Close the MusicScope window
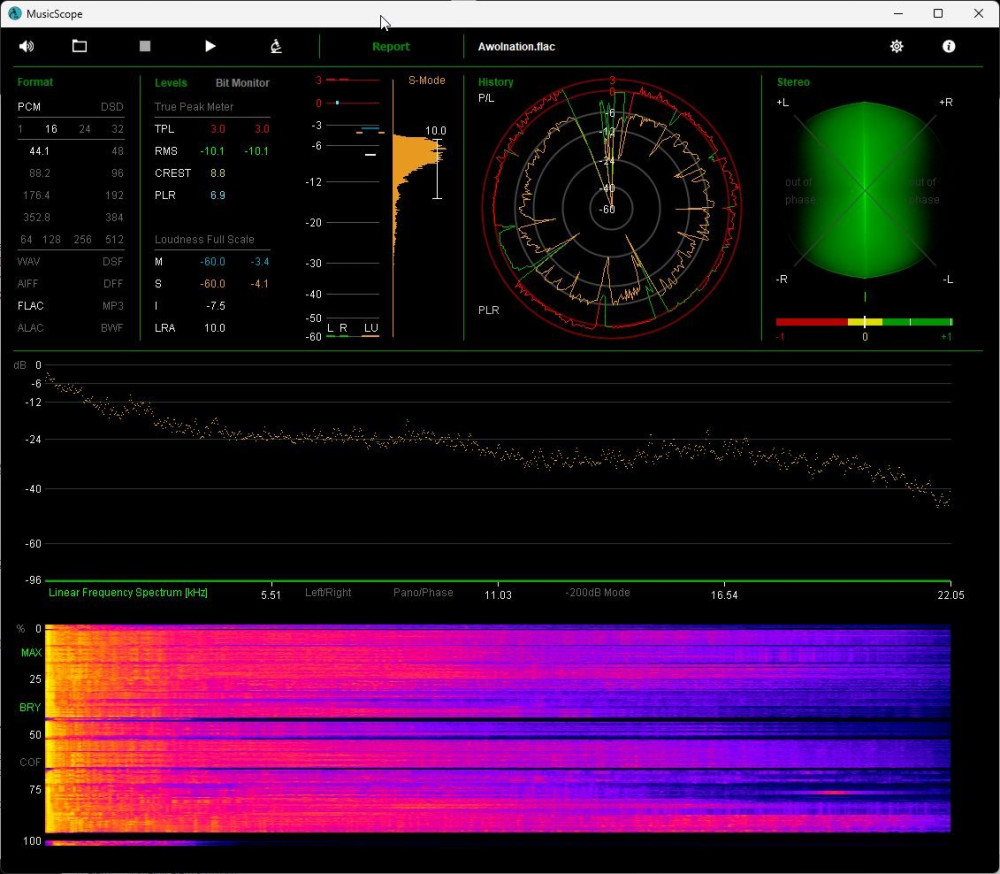 [978, 13]
